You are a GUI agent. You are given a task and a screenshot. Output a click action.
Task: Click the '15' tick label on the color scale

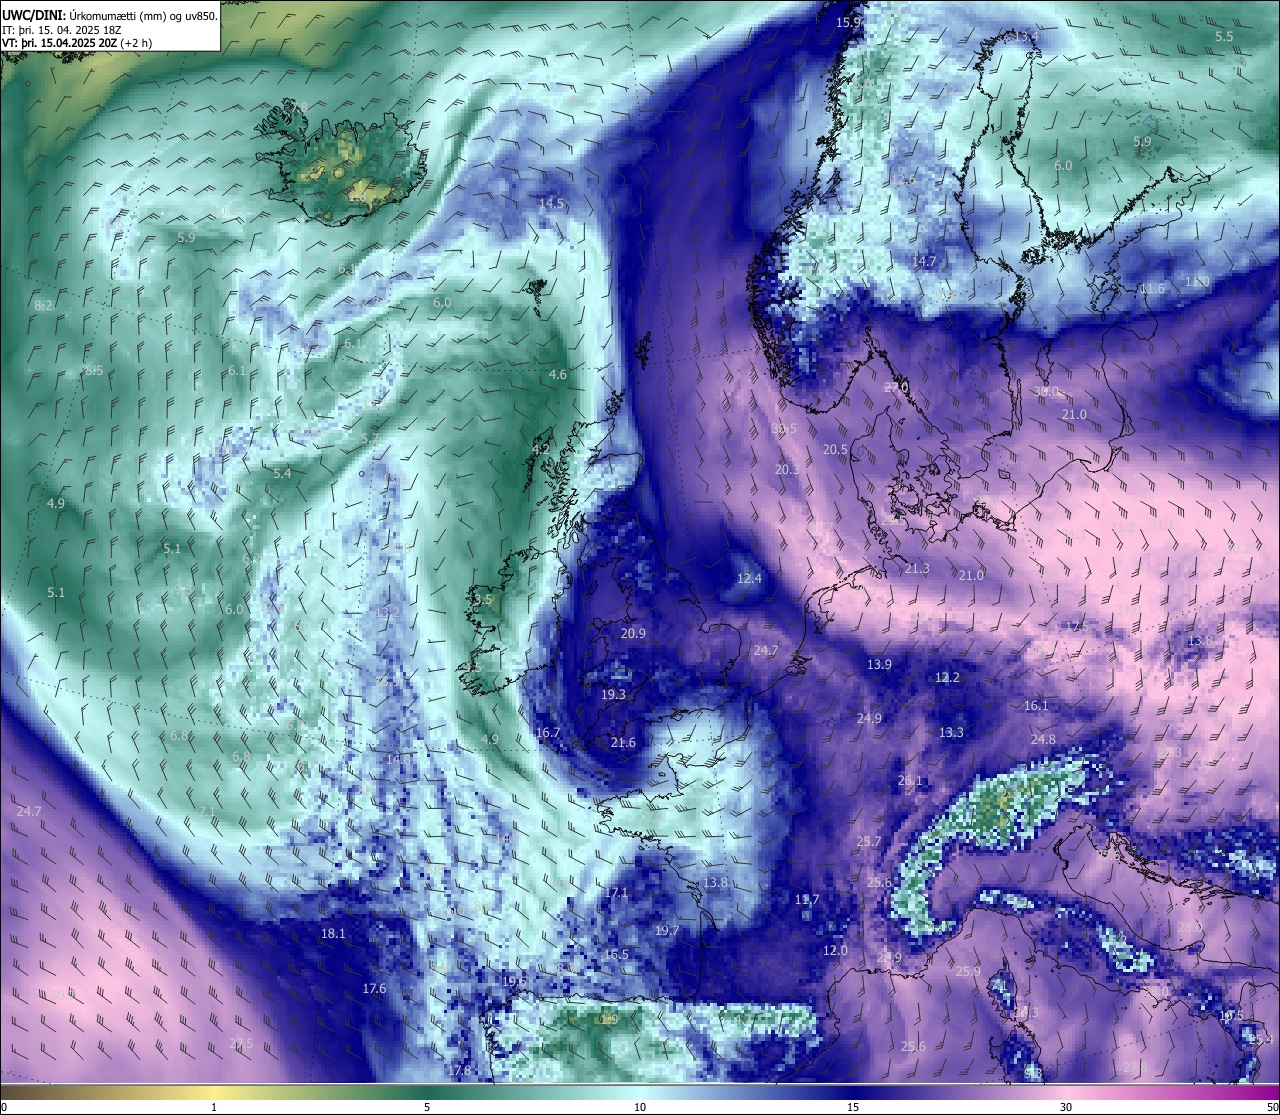(853, 1107)
